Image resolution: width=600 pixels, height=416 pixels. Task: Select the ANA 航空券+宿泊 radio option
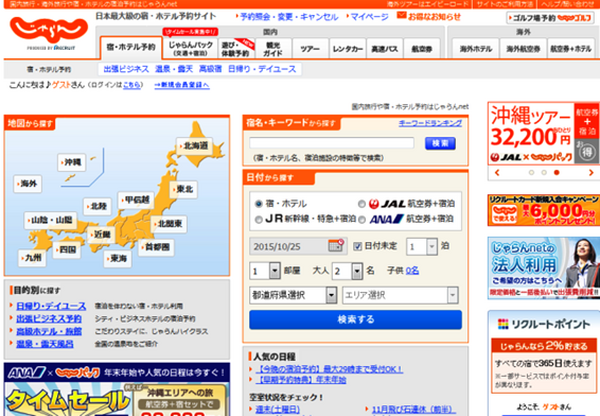[362, 220]
